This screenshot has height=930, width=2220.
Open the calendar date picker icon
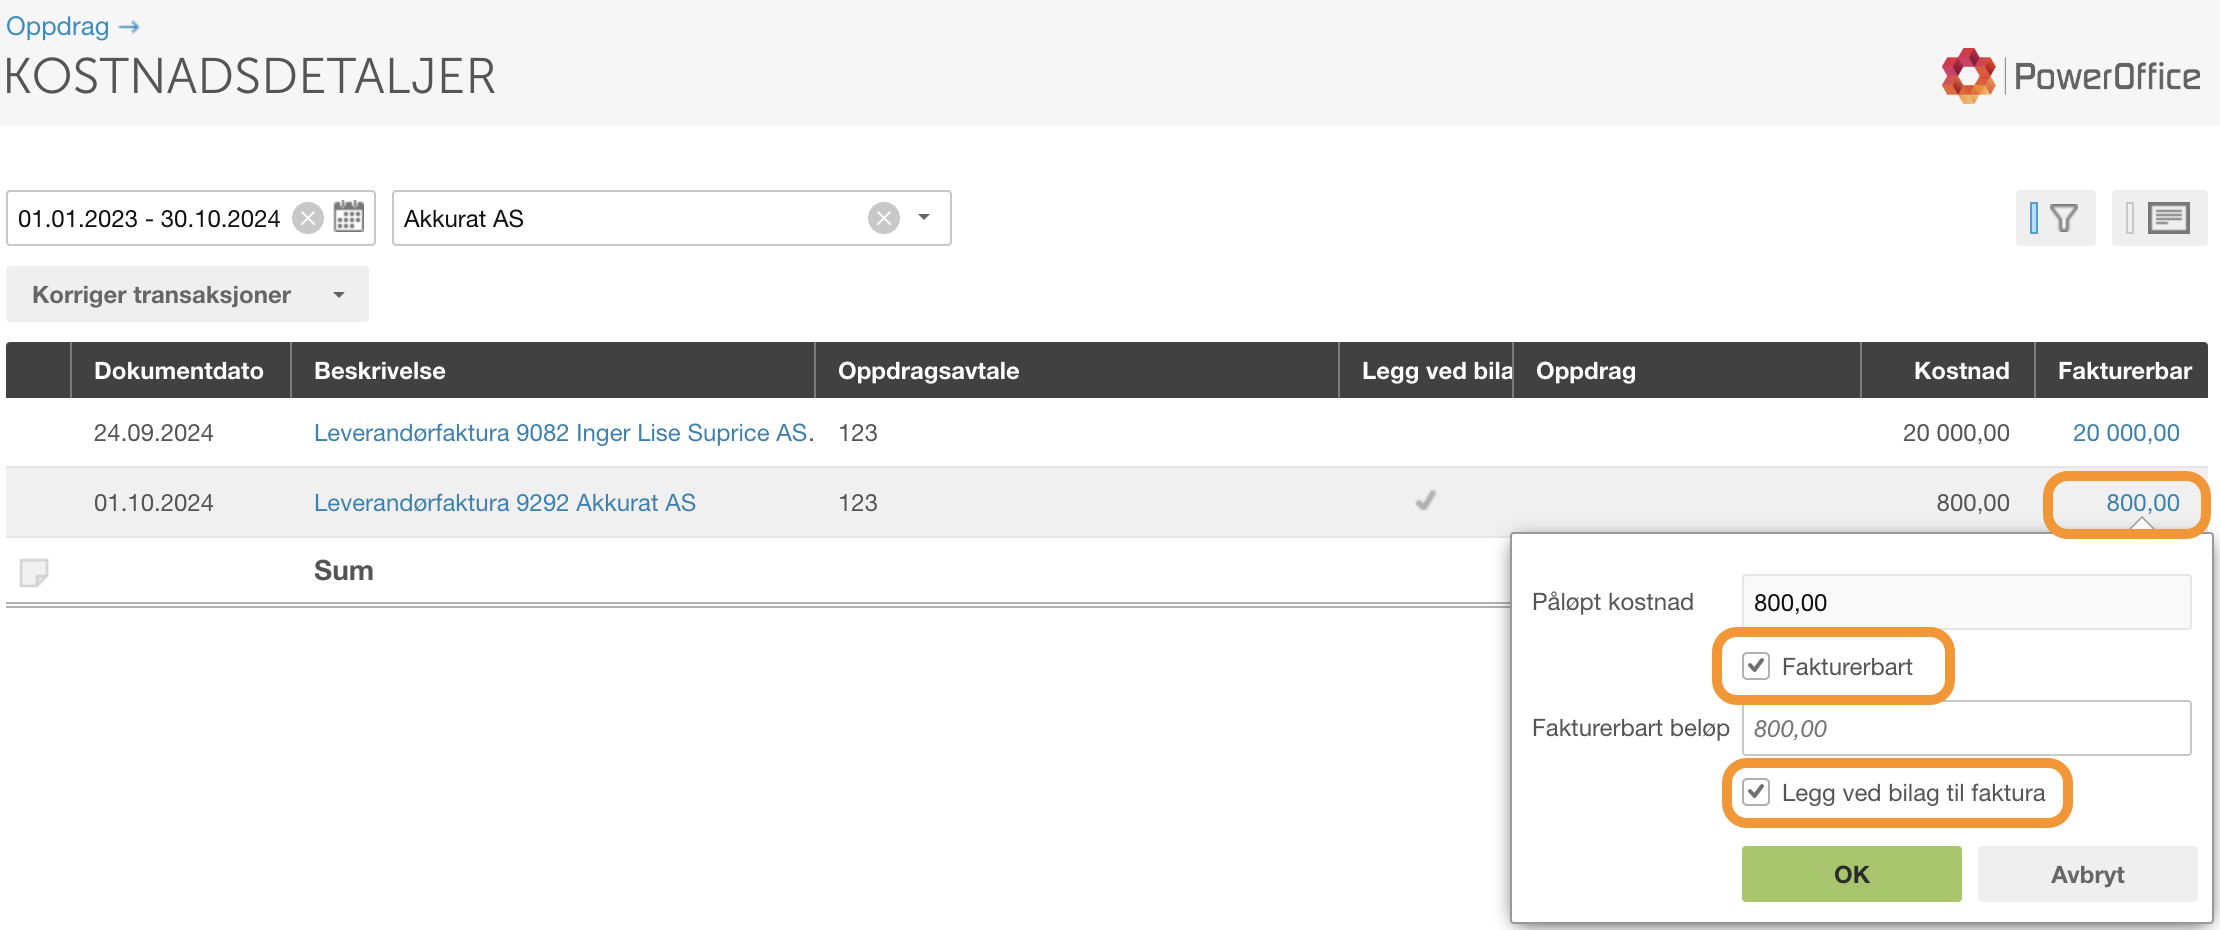point(348,217)
